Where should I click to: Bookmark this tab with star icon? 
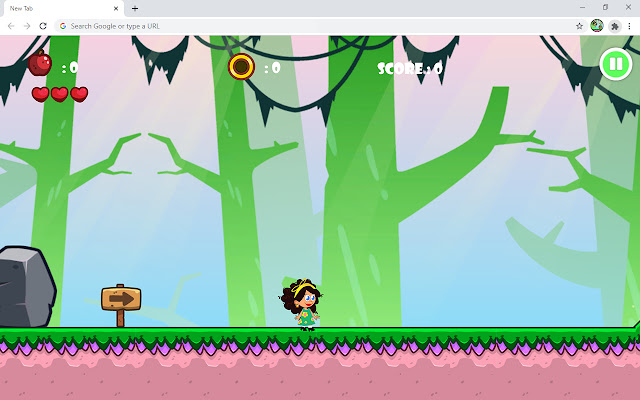(x=579, y=26)
